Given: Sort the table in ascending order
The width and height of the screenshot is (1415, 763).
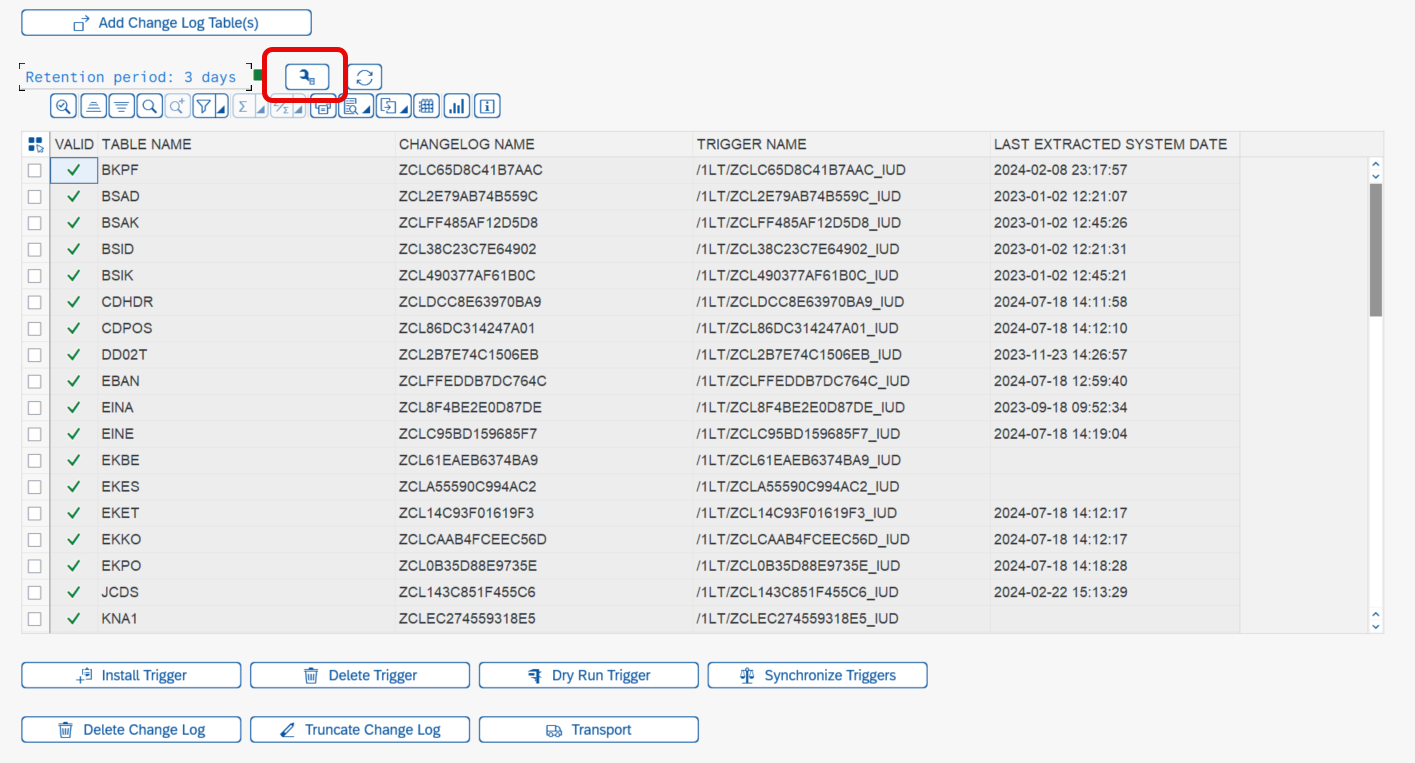Looking at the screenshot, I should 94,106.
